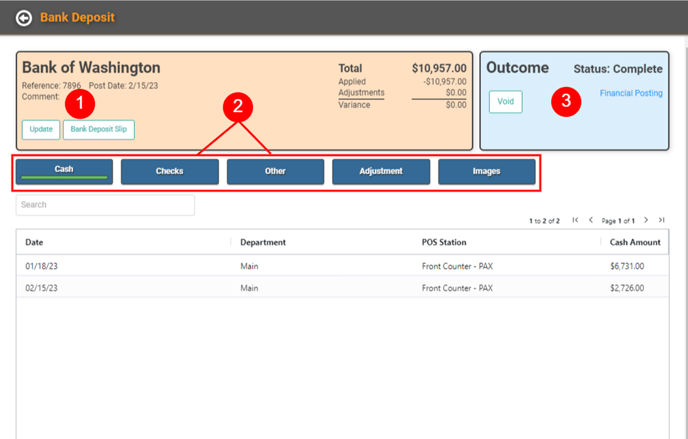The width and height of the screenshot is (688, 439).
Task: Open the Other tab
Action: coord(275,172)
